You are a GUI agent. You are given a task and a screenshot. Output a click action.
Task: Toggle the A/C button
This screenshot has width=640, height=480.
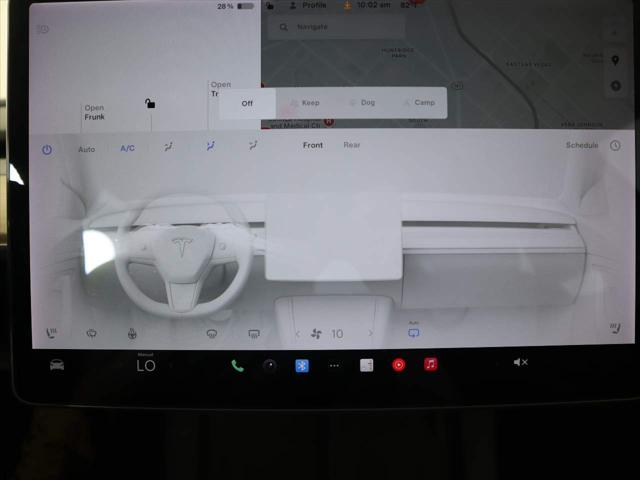[x=127, y=148]
